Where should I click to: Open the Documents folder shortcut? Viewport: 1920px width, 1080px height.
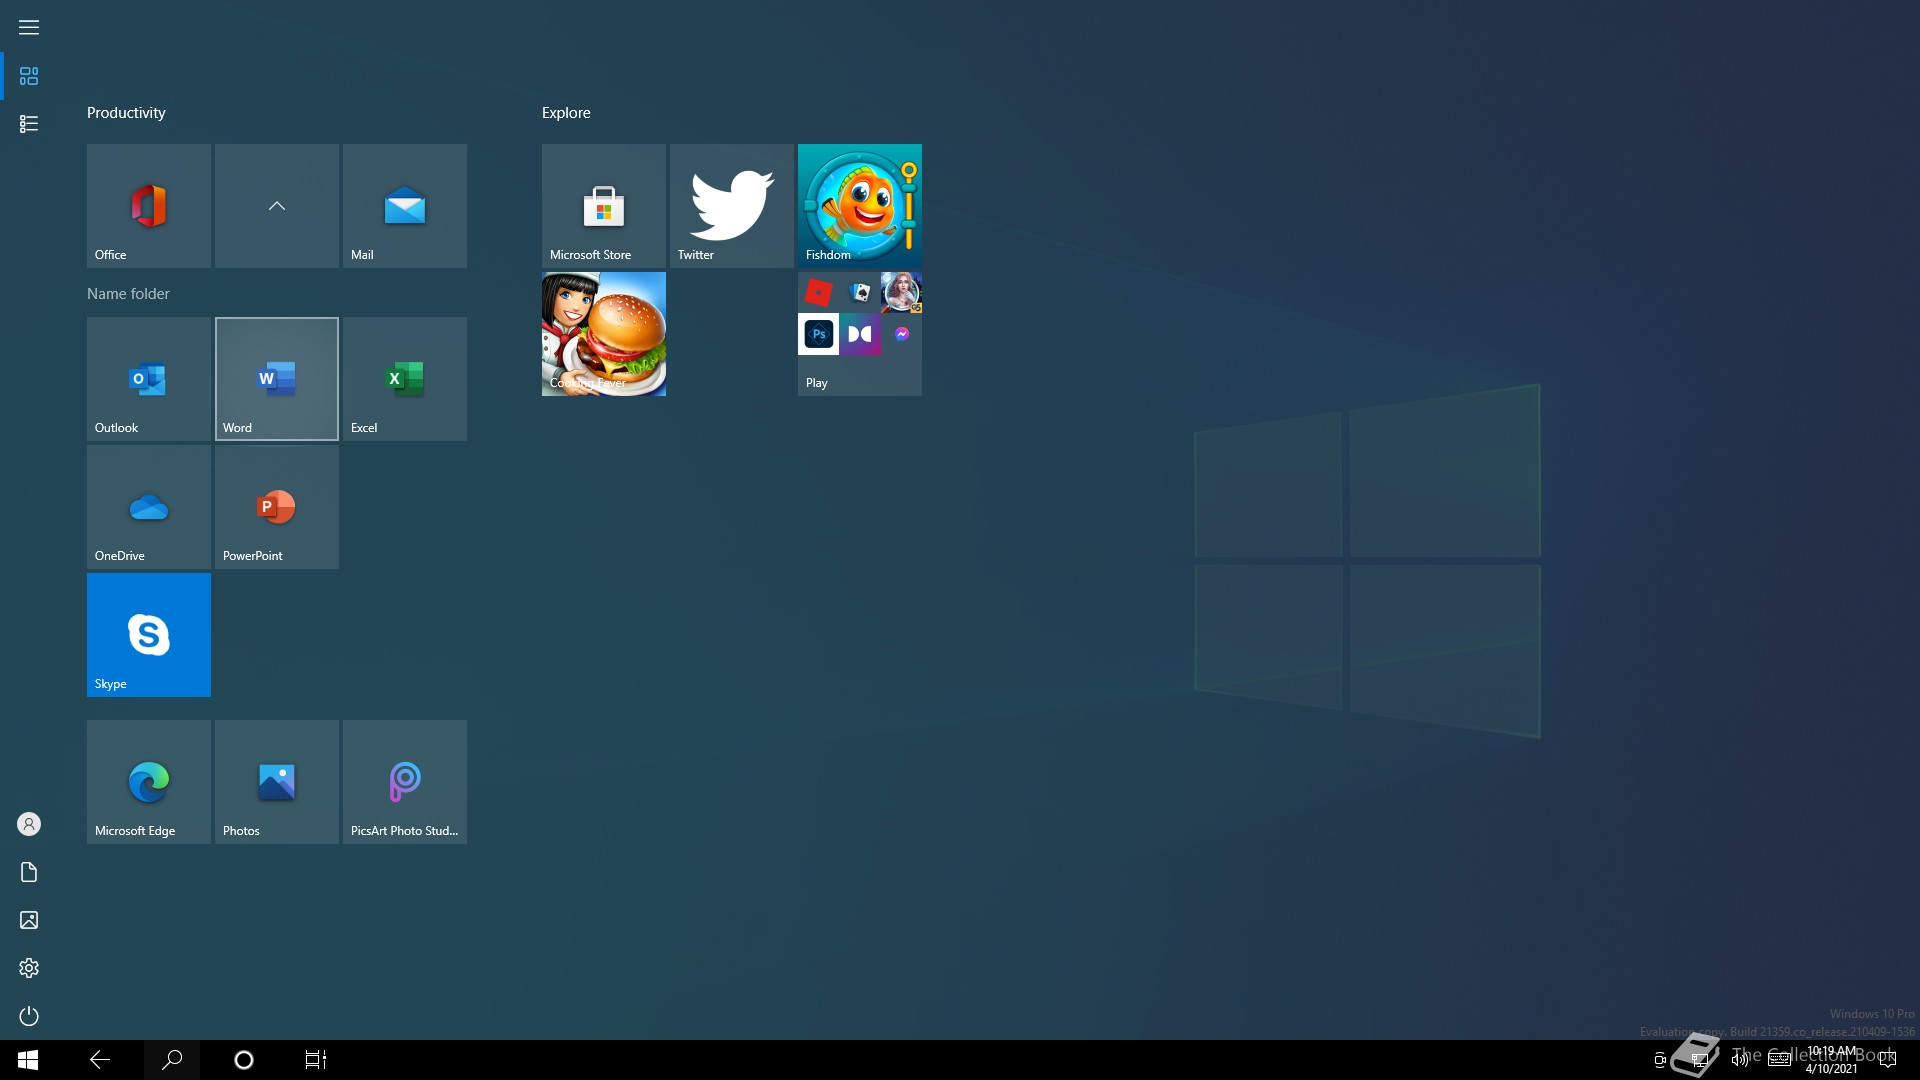tap(29, 872)
